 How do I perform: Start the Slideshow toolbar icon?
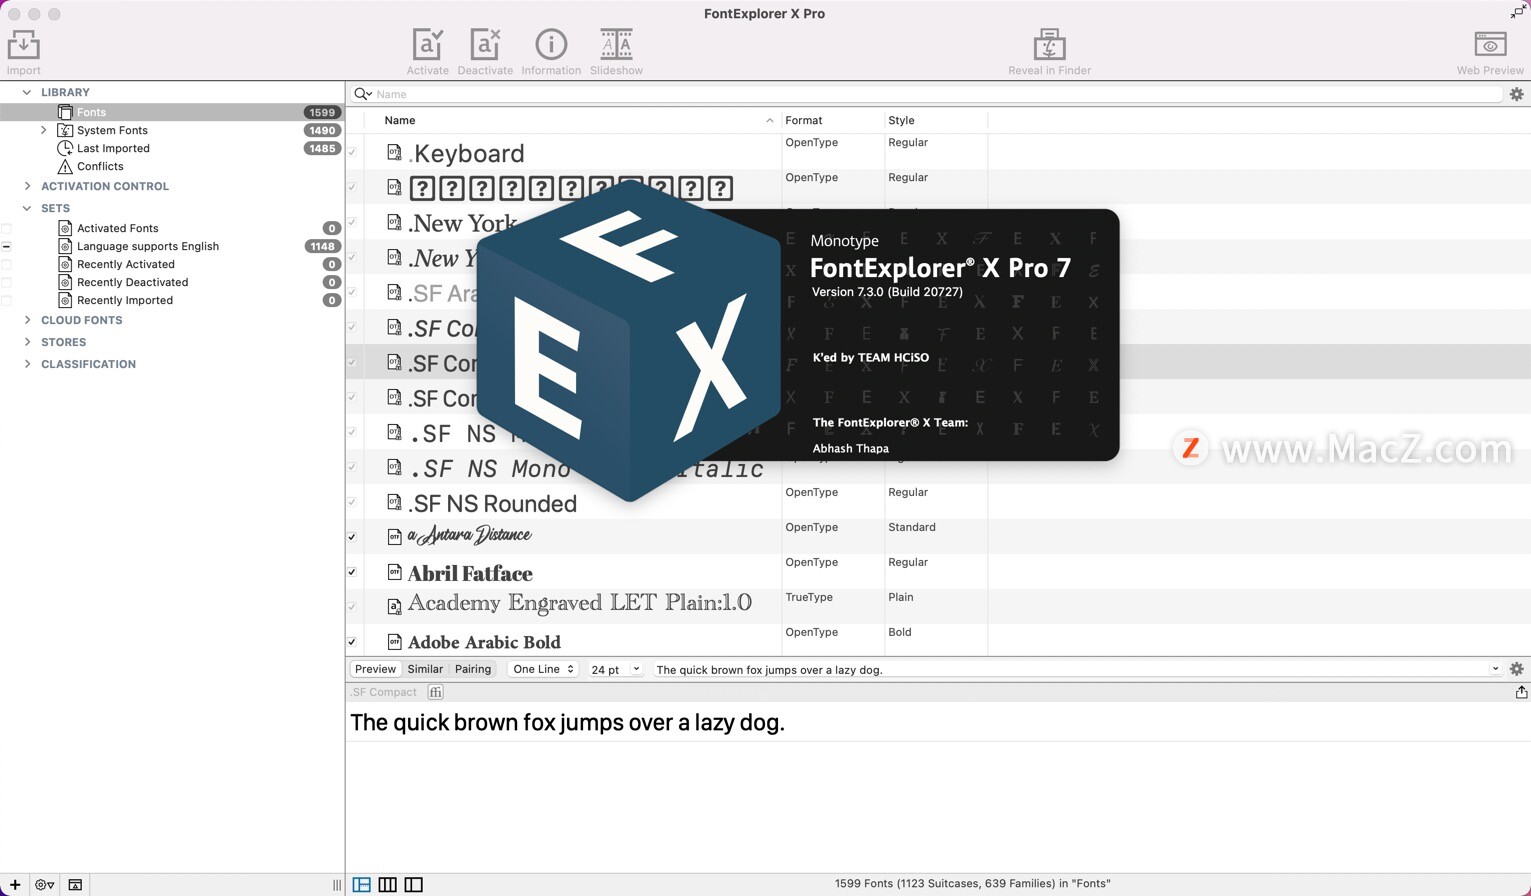616,45
